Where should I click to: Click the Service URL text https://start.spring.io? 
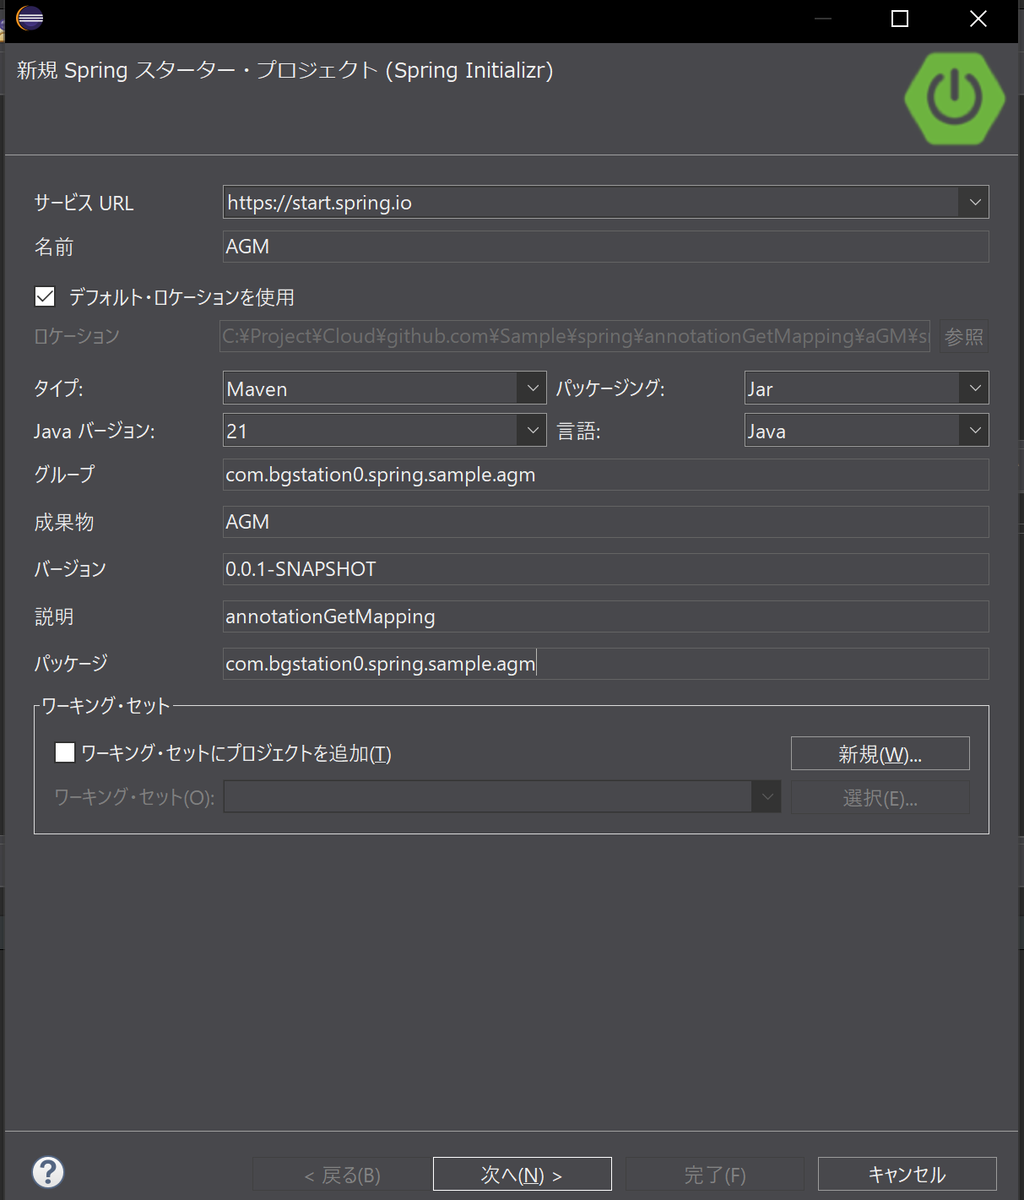319,203
